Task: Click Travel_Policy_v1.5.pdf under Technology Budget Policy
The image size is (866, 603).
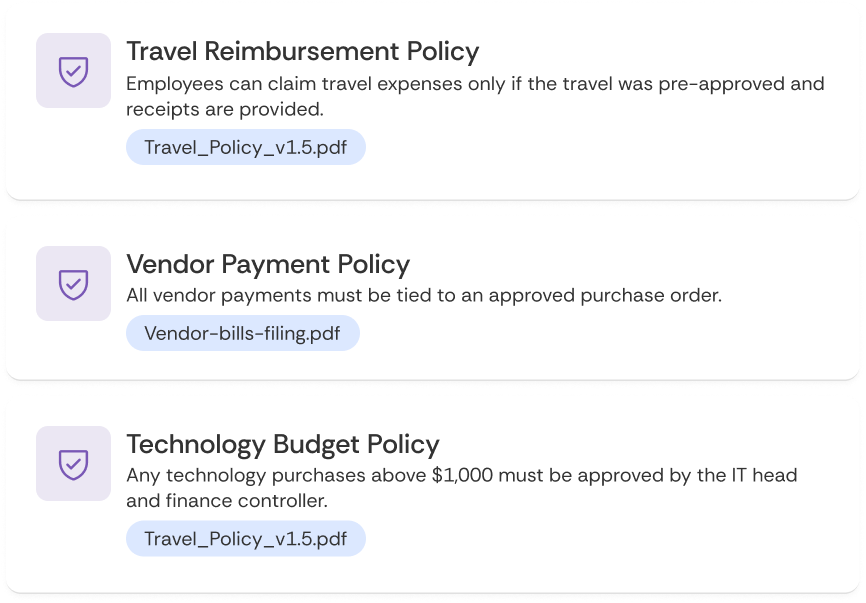Action: [245, 538]
